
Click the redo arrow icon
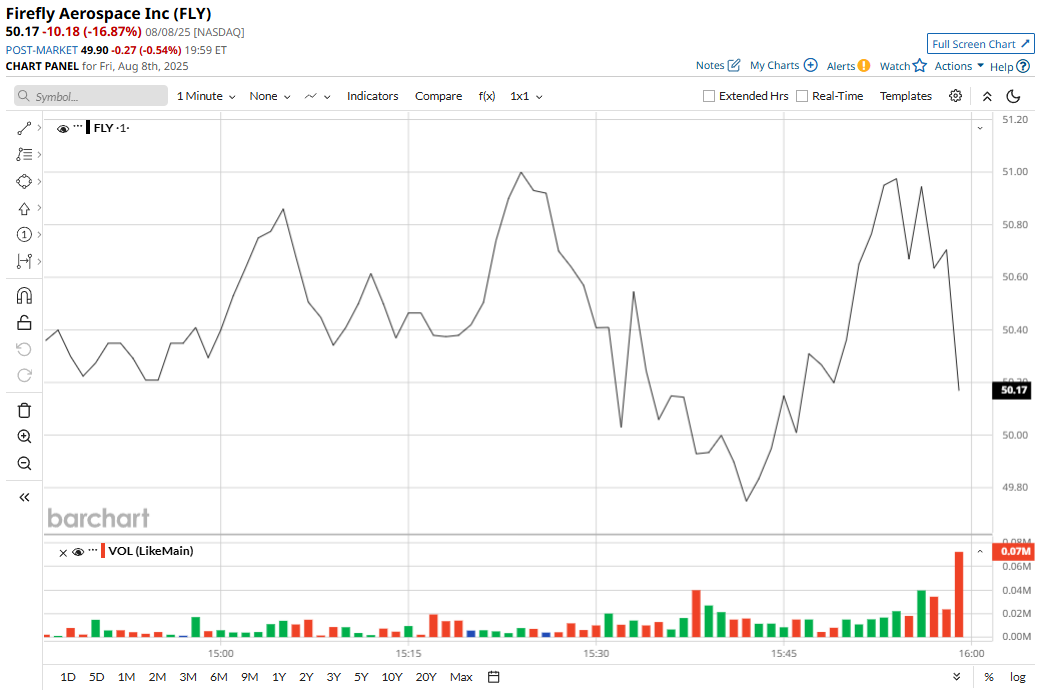(x=24, y=375)
